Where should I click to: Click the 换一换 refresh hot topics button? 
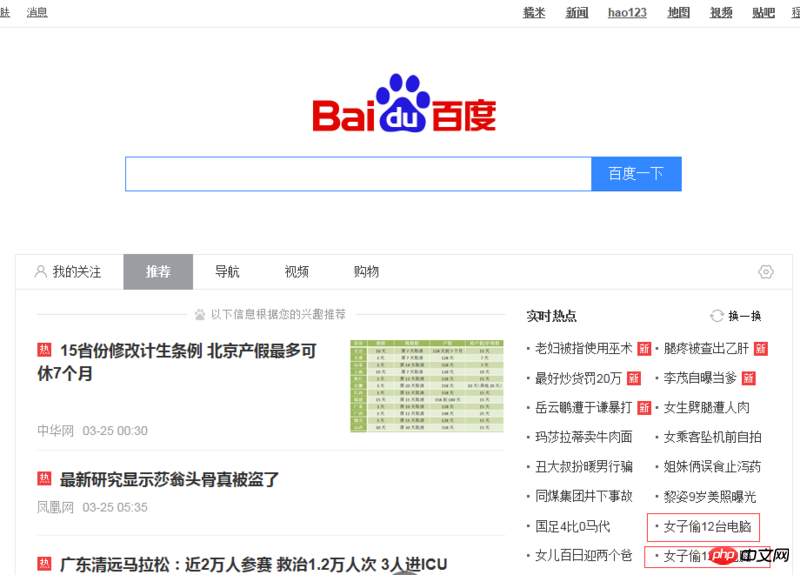[x=744, y=316]
